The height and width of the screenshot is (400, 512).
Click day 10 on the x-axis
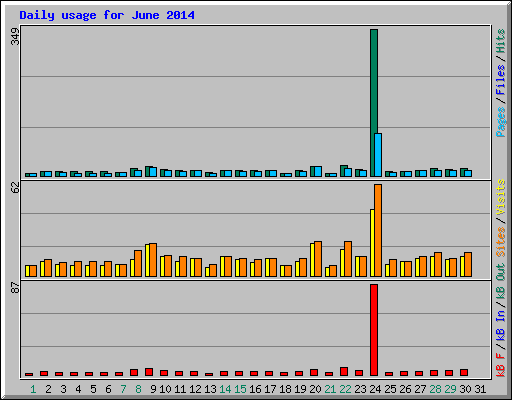165,389
